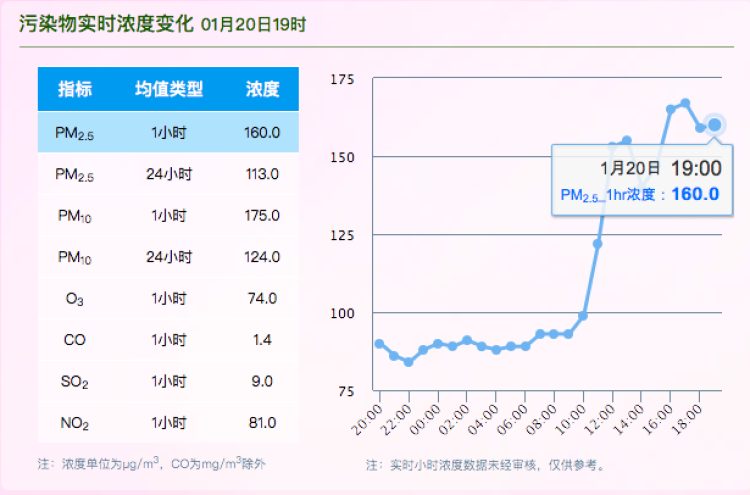Click the 指标 column header
750x495 pixels.
click(x=75, y=89)
